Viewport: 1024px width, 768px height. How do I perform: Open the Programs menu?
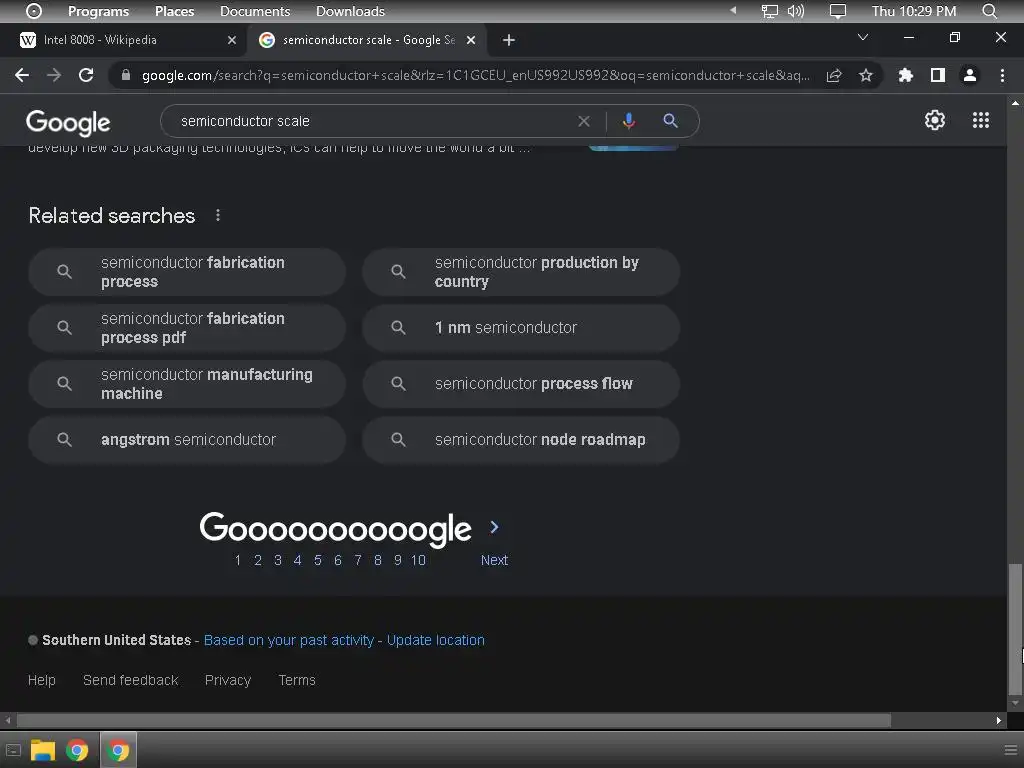coord(99,11)
